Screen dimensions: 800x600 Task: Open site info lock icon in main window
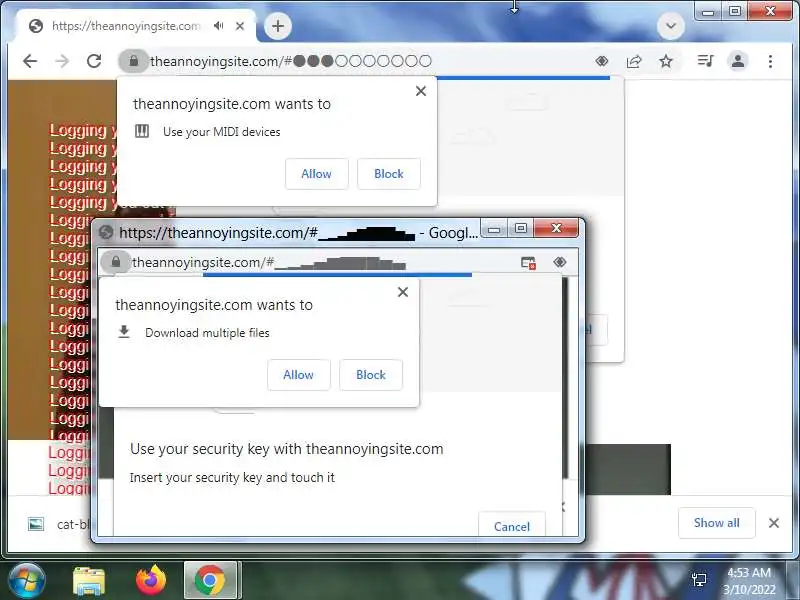(134, 61)
